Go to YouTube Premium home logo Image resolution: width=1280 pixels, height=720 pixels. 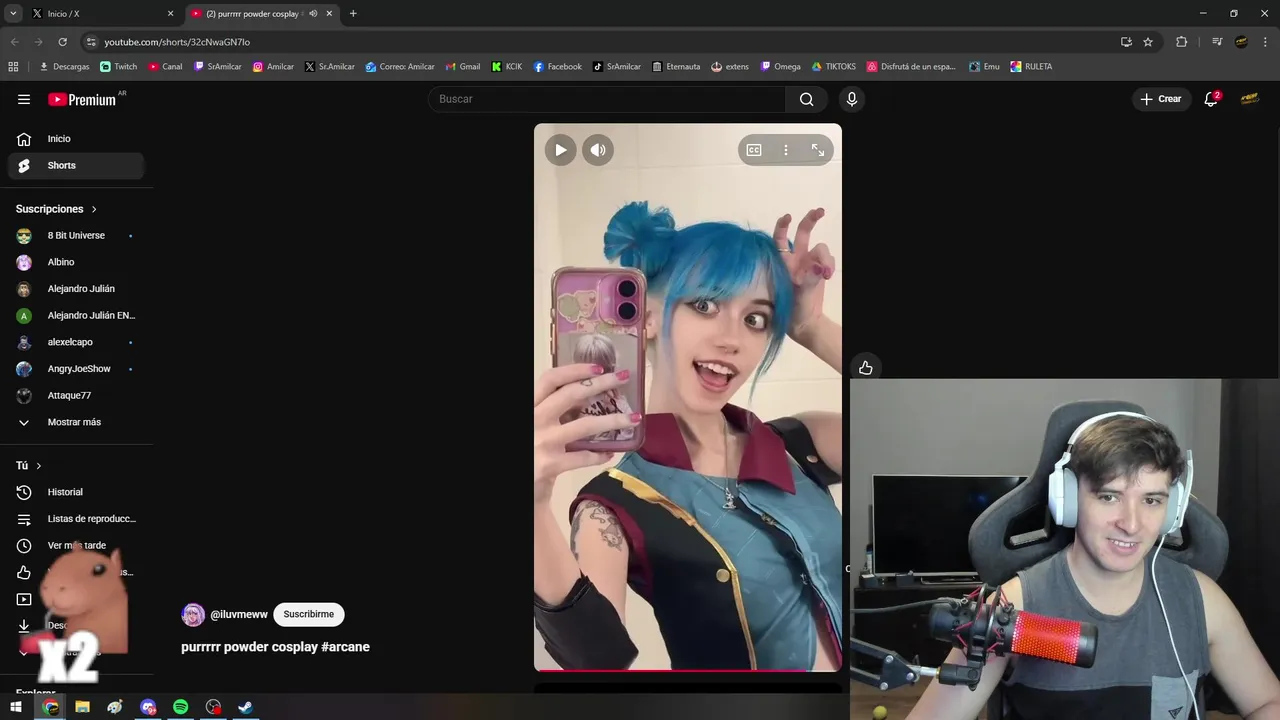[83, 99]
